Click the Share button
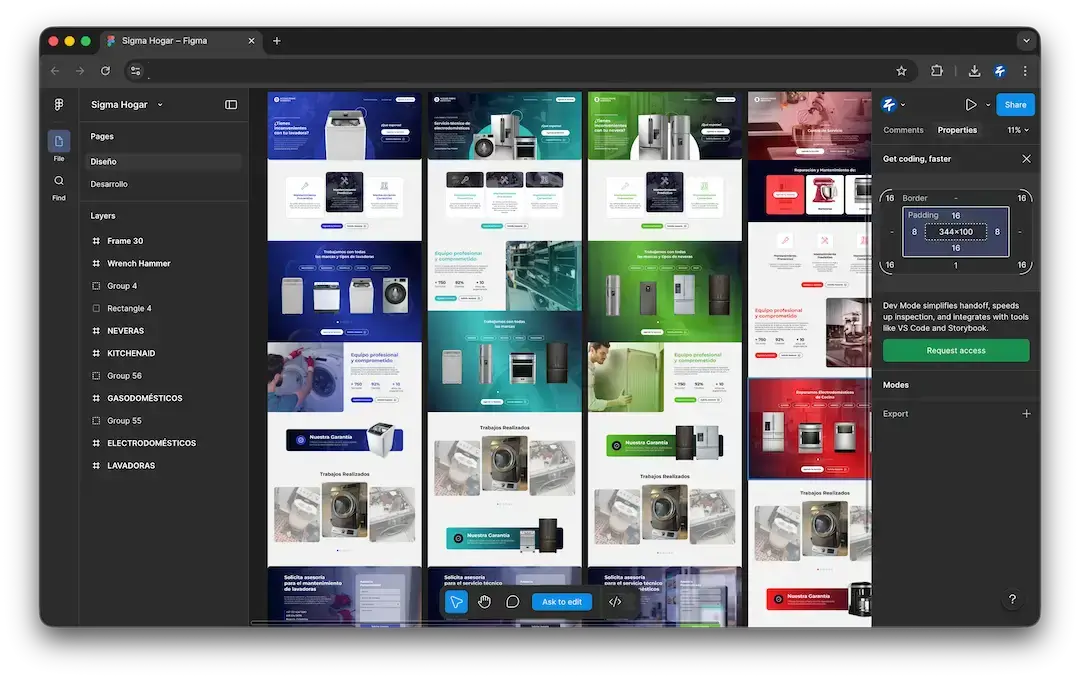The height and width of the screenshot is (679, 1080). click(x=1015, y=105)
